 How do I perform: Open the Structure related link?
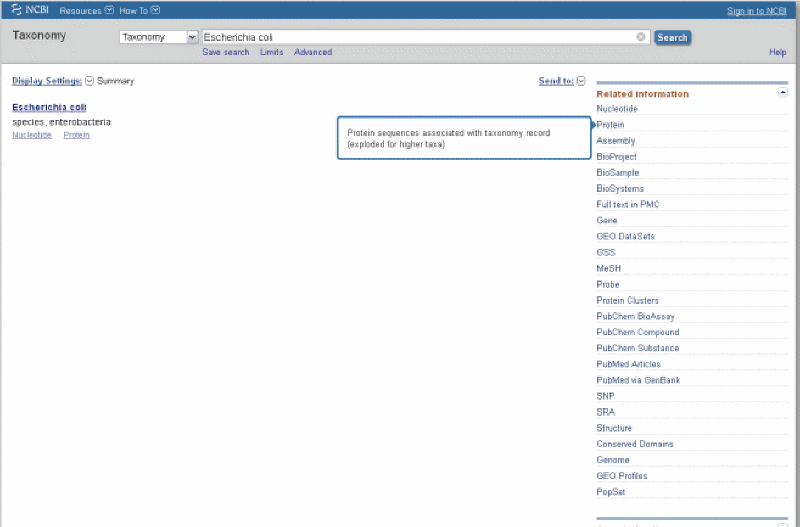[614, 428]
